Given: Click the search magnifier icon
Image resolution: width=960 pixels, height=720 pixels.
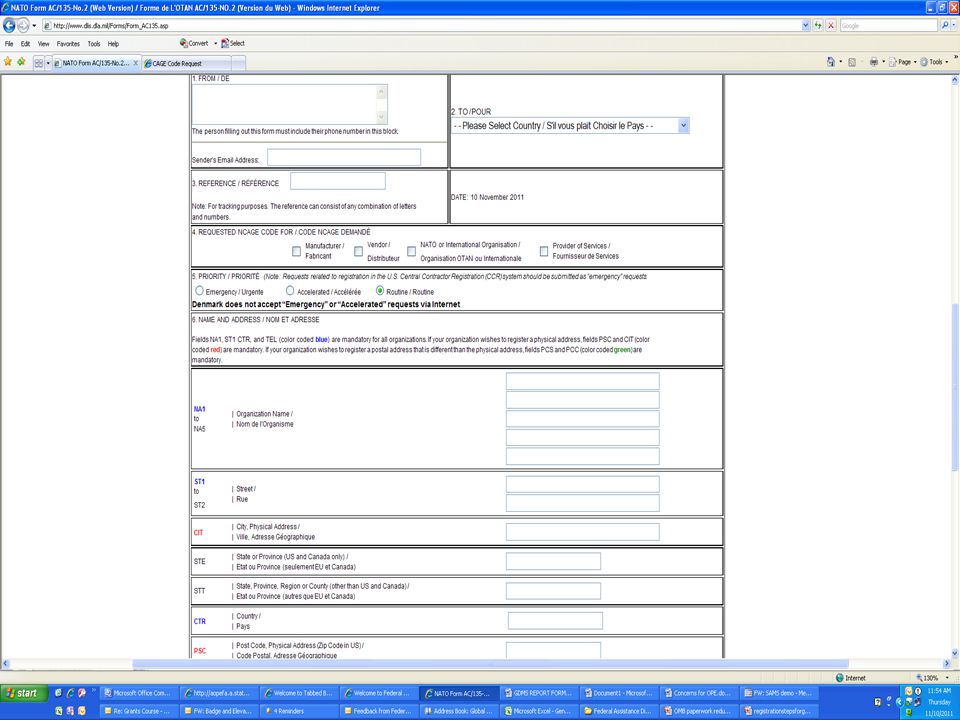Looking at the screenshot, I should pyautogui.click(x=945, y=25).
